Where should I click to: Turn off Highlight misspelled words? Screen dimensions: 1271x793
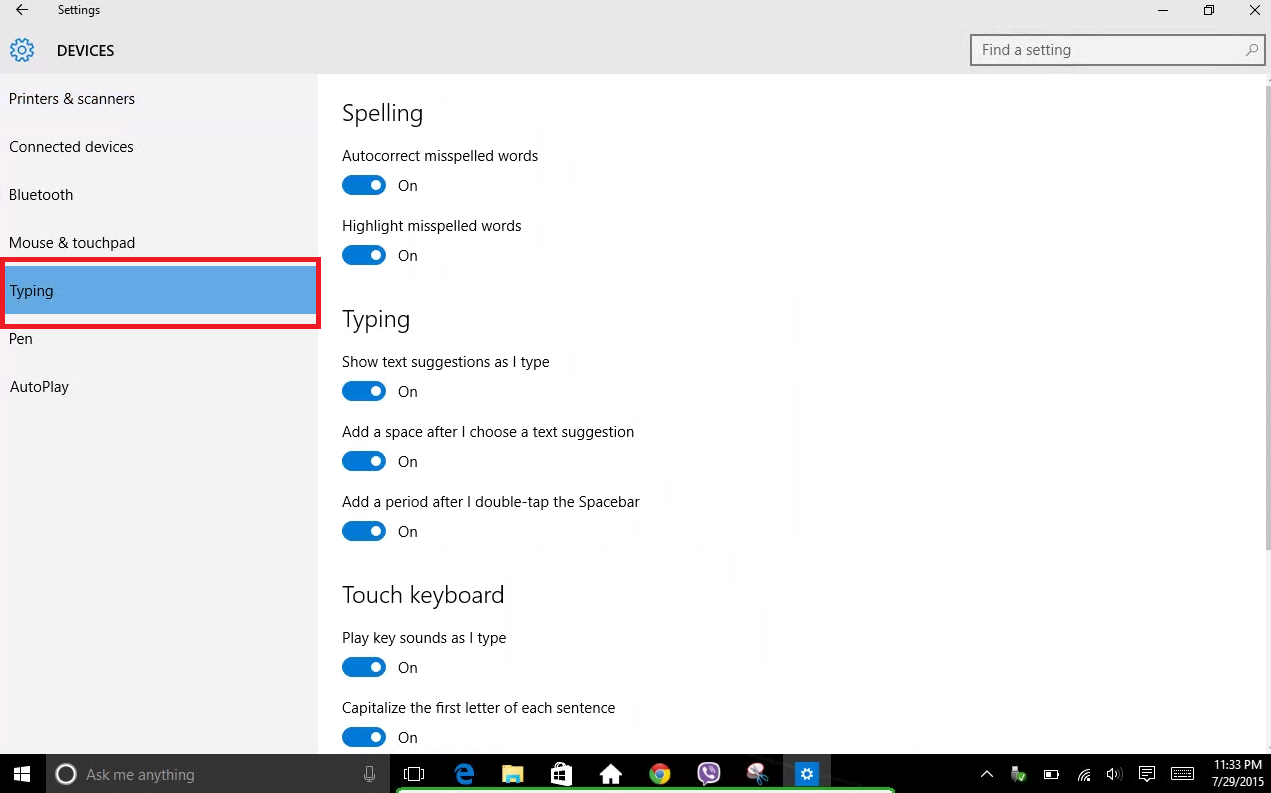[x=364, y=255]
